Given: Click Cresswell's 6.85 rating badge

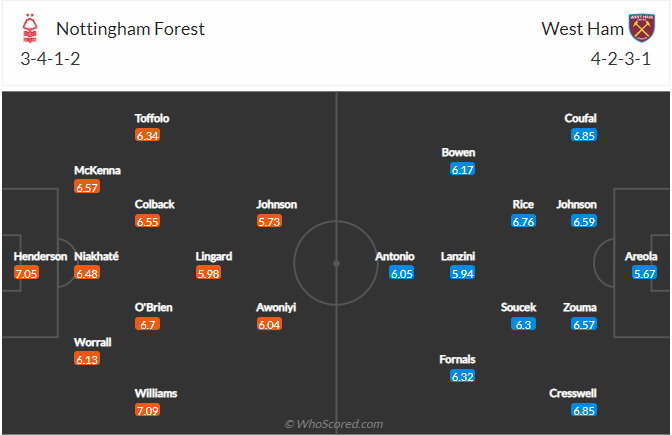Looking at the screenshot, I should (584, 410).
